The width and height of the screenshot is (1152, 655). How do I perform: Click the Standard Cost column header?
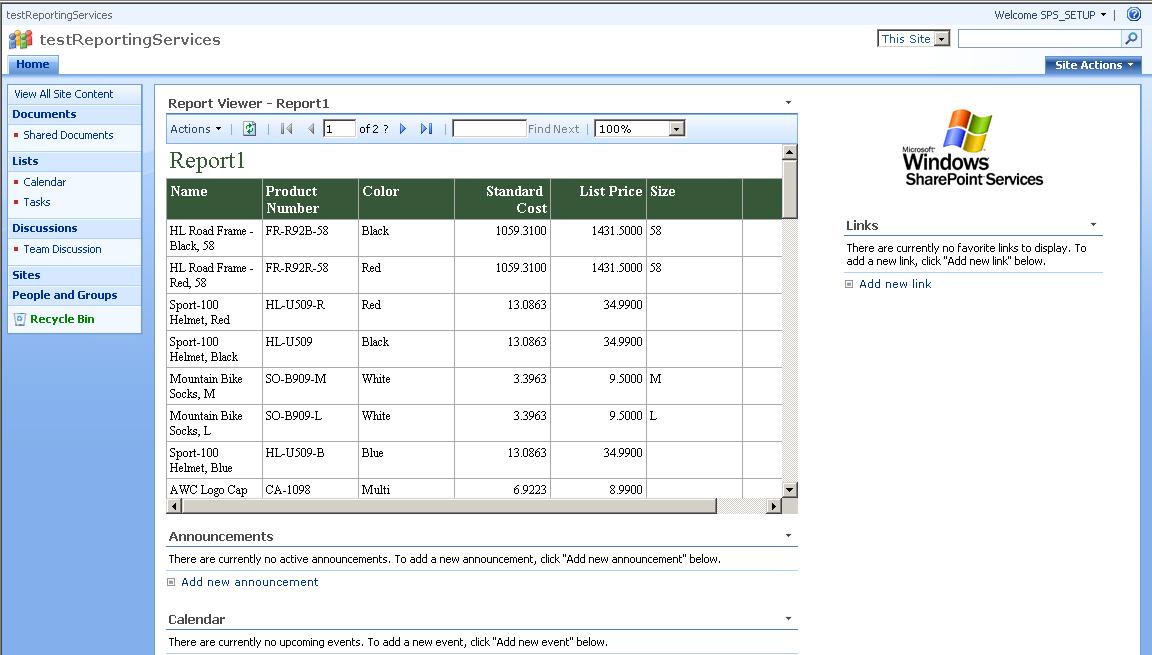point(502,199)
